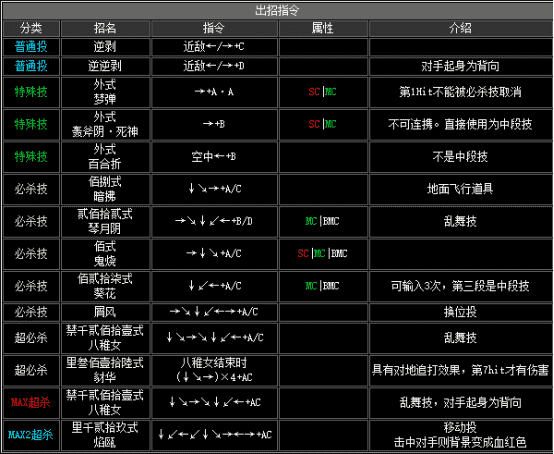Click the 逆逆剥 move name

105,66
